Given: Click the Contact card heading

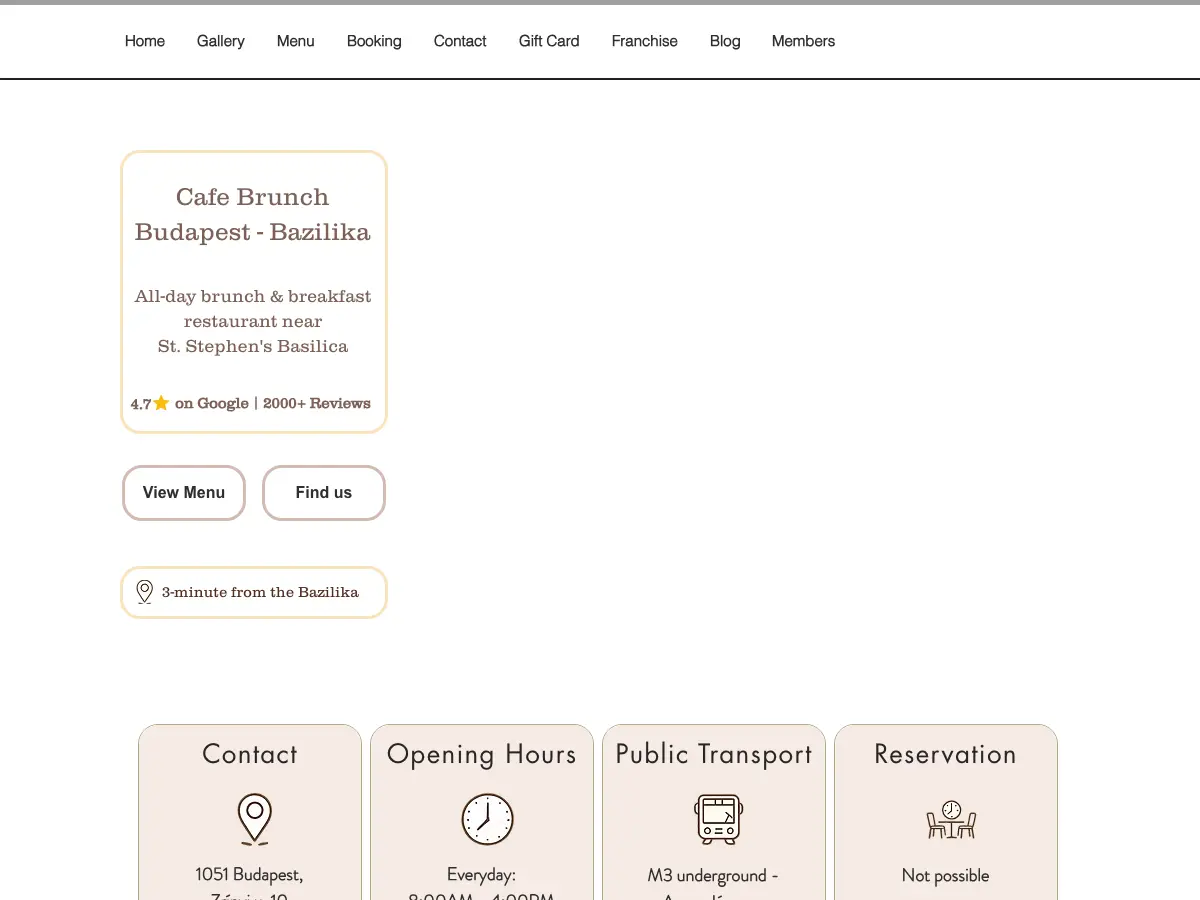Looking at the screenshot, I should pyautogui.click(x=250, y=754).
